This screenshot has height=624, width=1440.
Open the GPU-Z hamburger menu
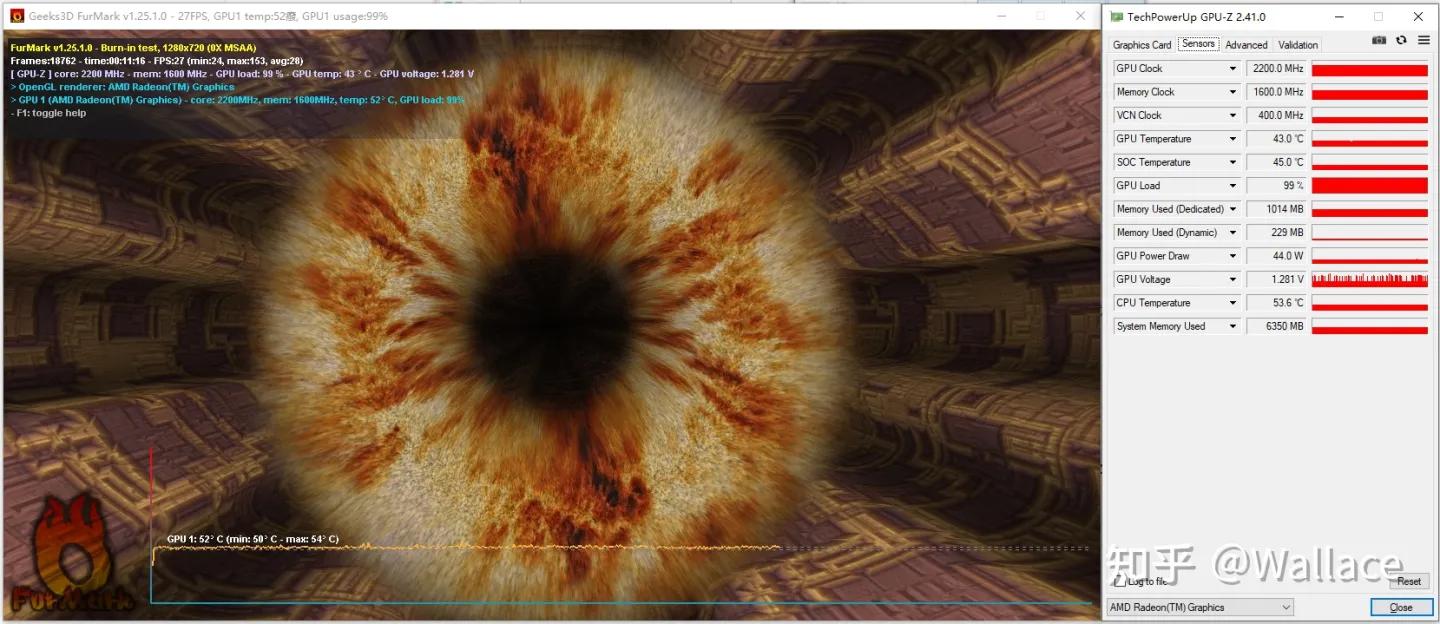(x=1421, y=41)
